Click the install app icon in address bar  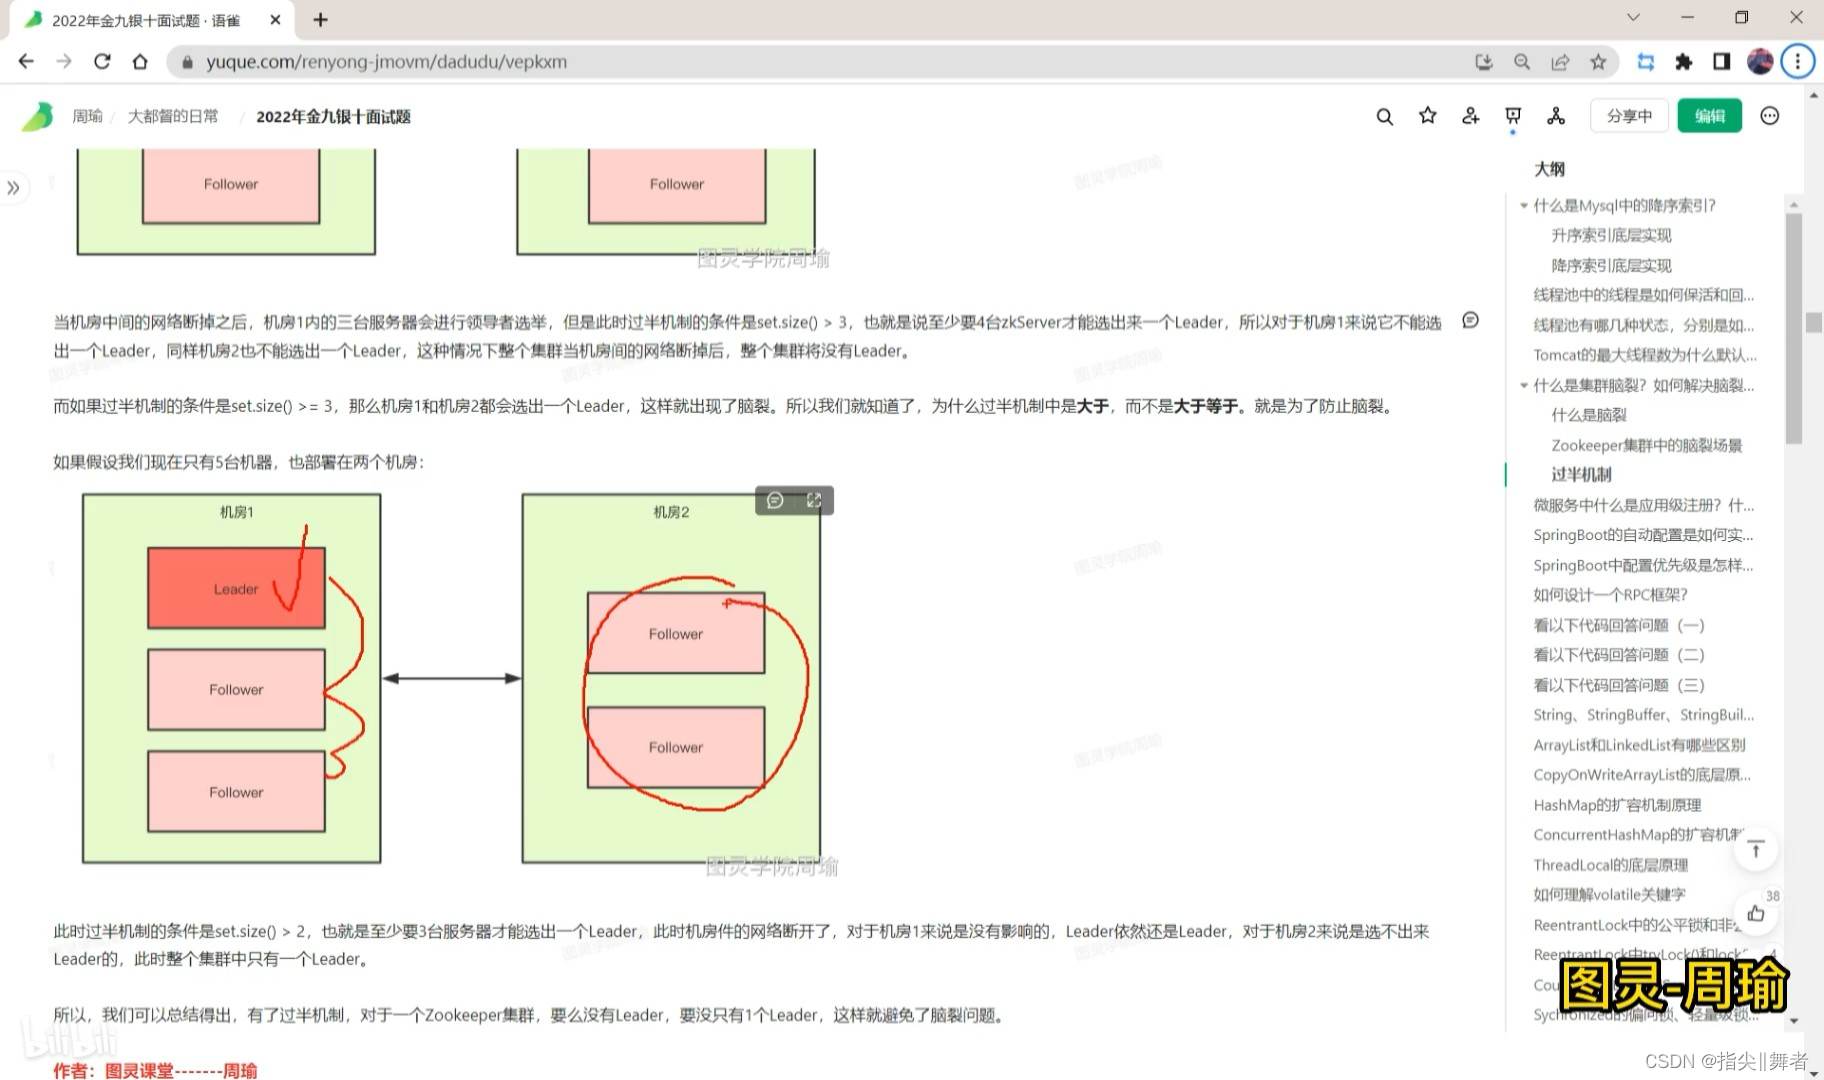click(x=1484, y=62)
